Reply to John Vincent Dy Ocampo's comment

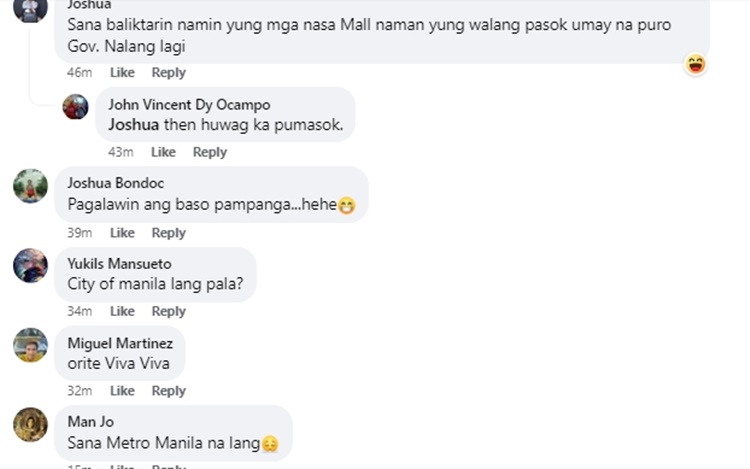[x=210, y=152]
